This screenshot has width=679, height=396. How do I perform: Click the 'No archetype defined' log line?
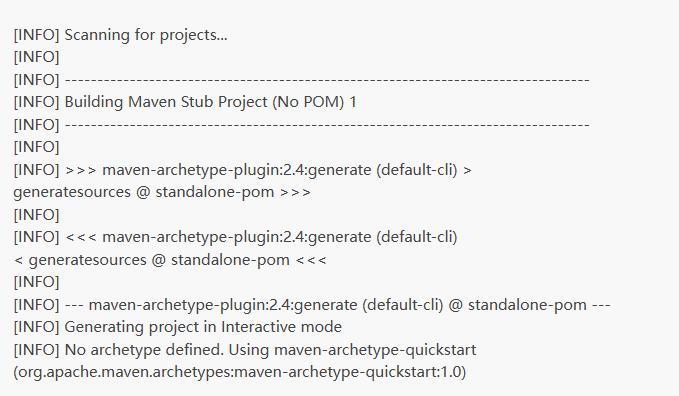(x=245, y=350)
